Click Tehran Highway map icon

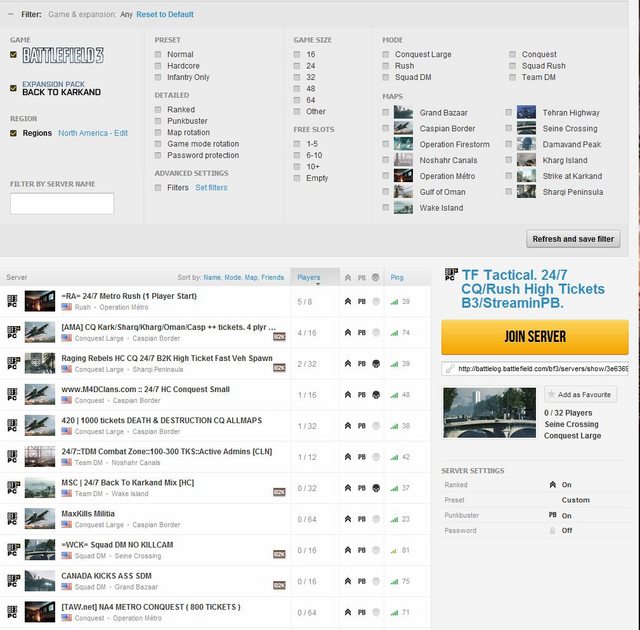click(x=527, y=112)
